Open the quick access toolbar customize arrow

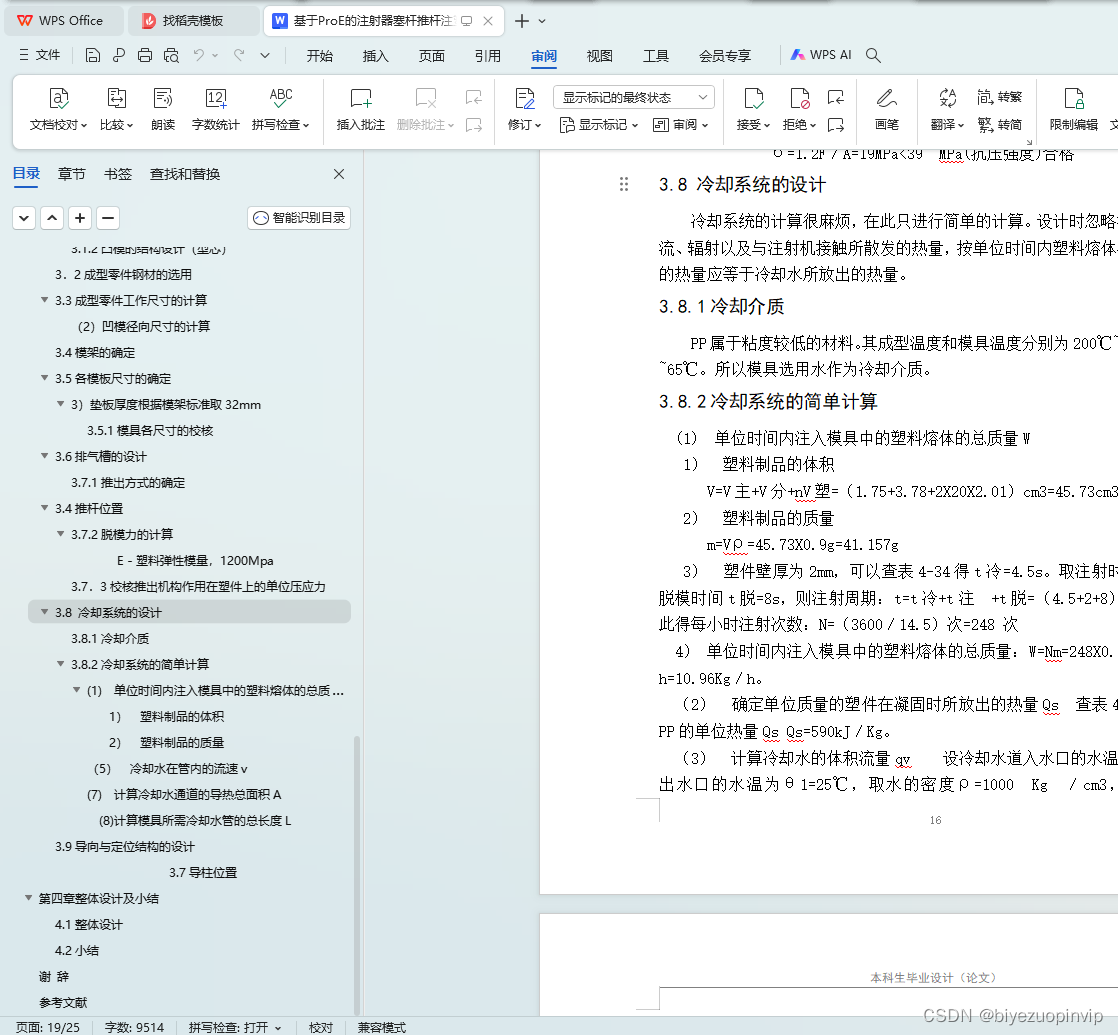coord(265,55)
